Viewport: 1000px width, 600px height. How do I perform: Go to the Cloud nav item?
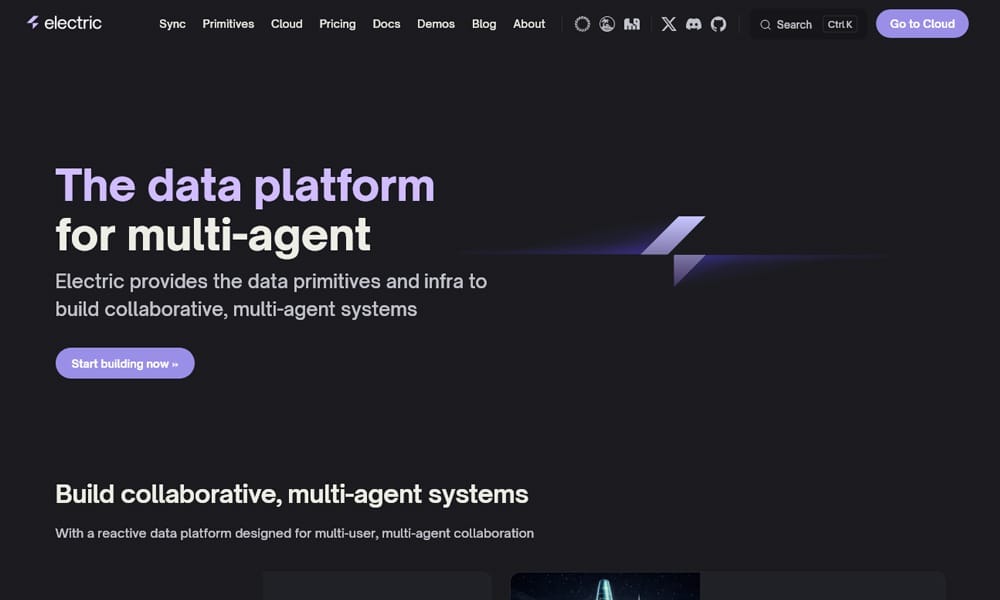point(286,24)
